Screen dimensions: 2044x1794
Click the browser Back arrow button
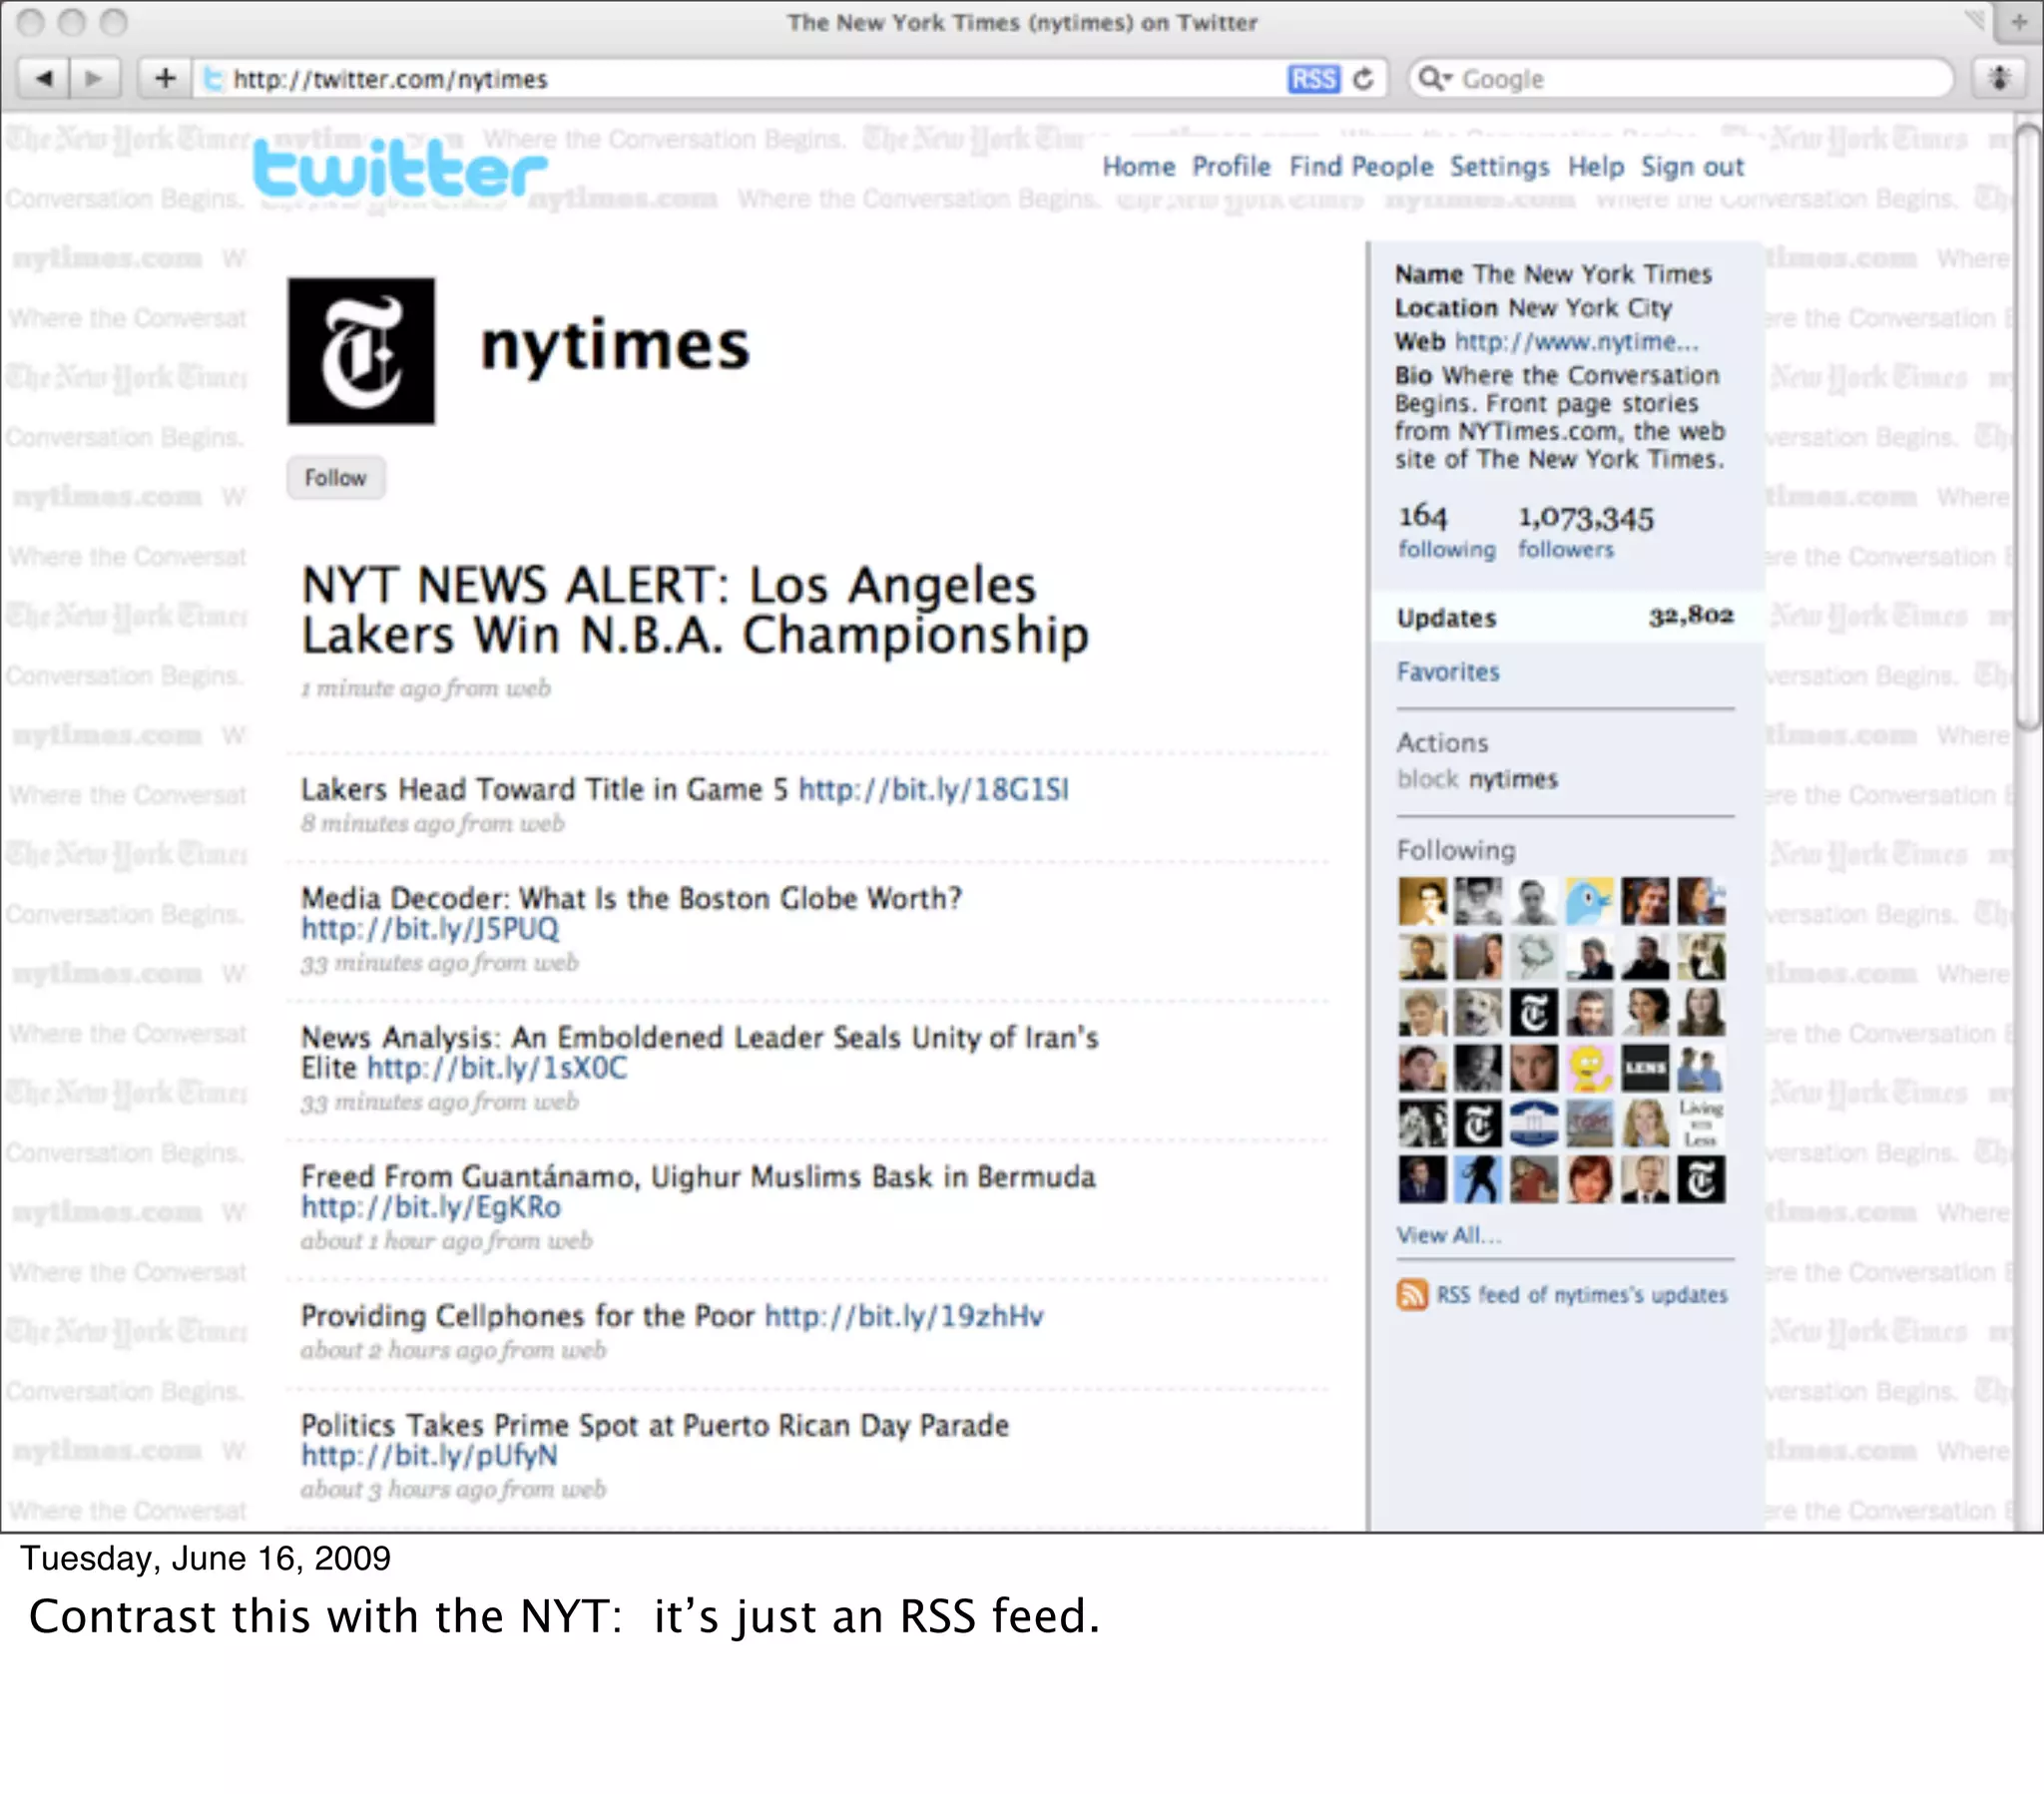(43, 78)
